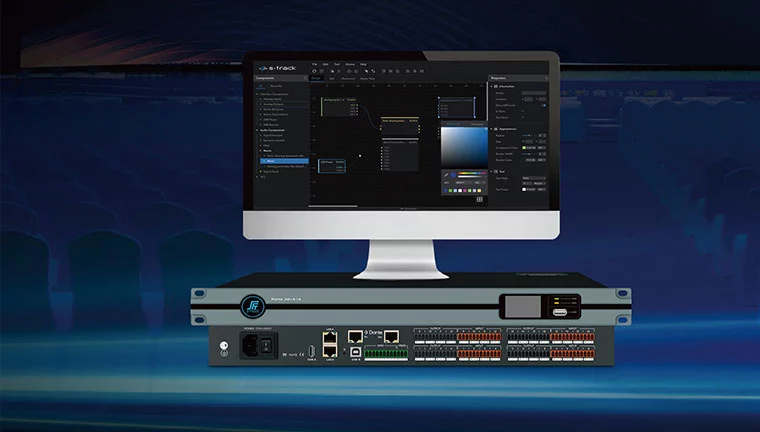Close the Components panel
This screenshot has height=432, width=760.
tap(305, 78)
